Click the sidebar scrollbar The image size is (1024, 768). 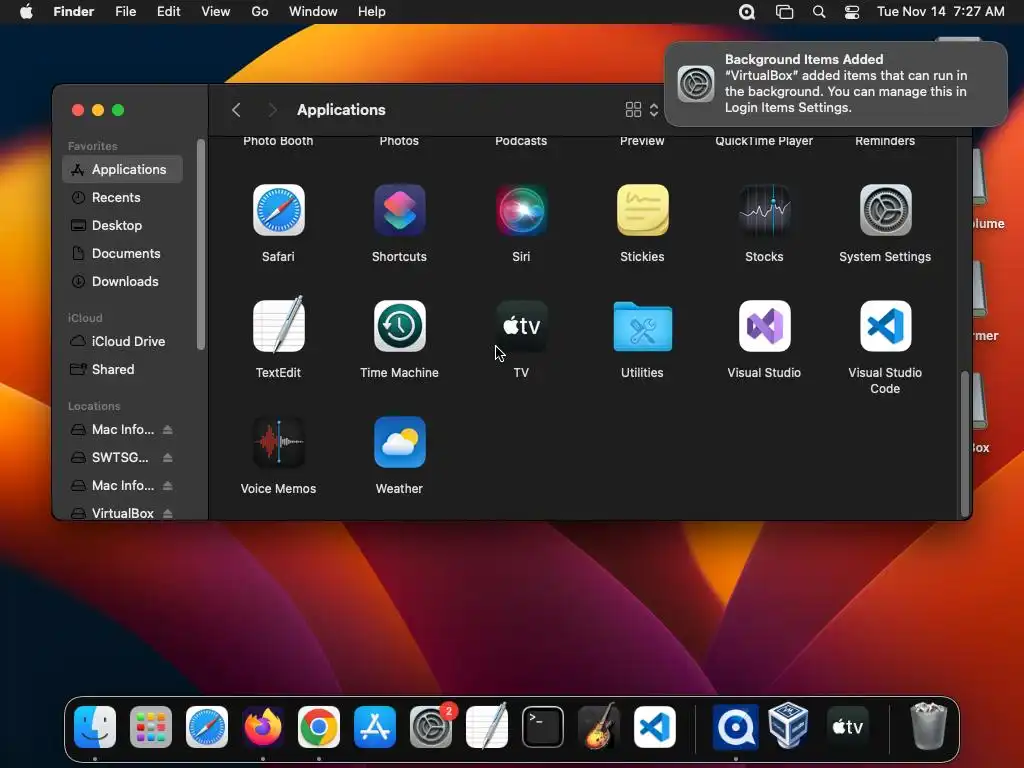pyautogui.click(x=201, y=245)
